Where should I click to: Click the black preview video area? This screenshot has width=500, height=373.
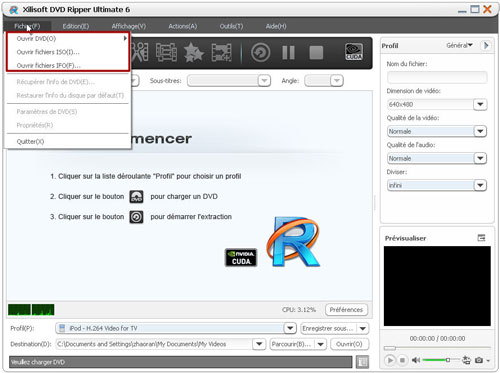pyautogui.click(x=437, y=286)
